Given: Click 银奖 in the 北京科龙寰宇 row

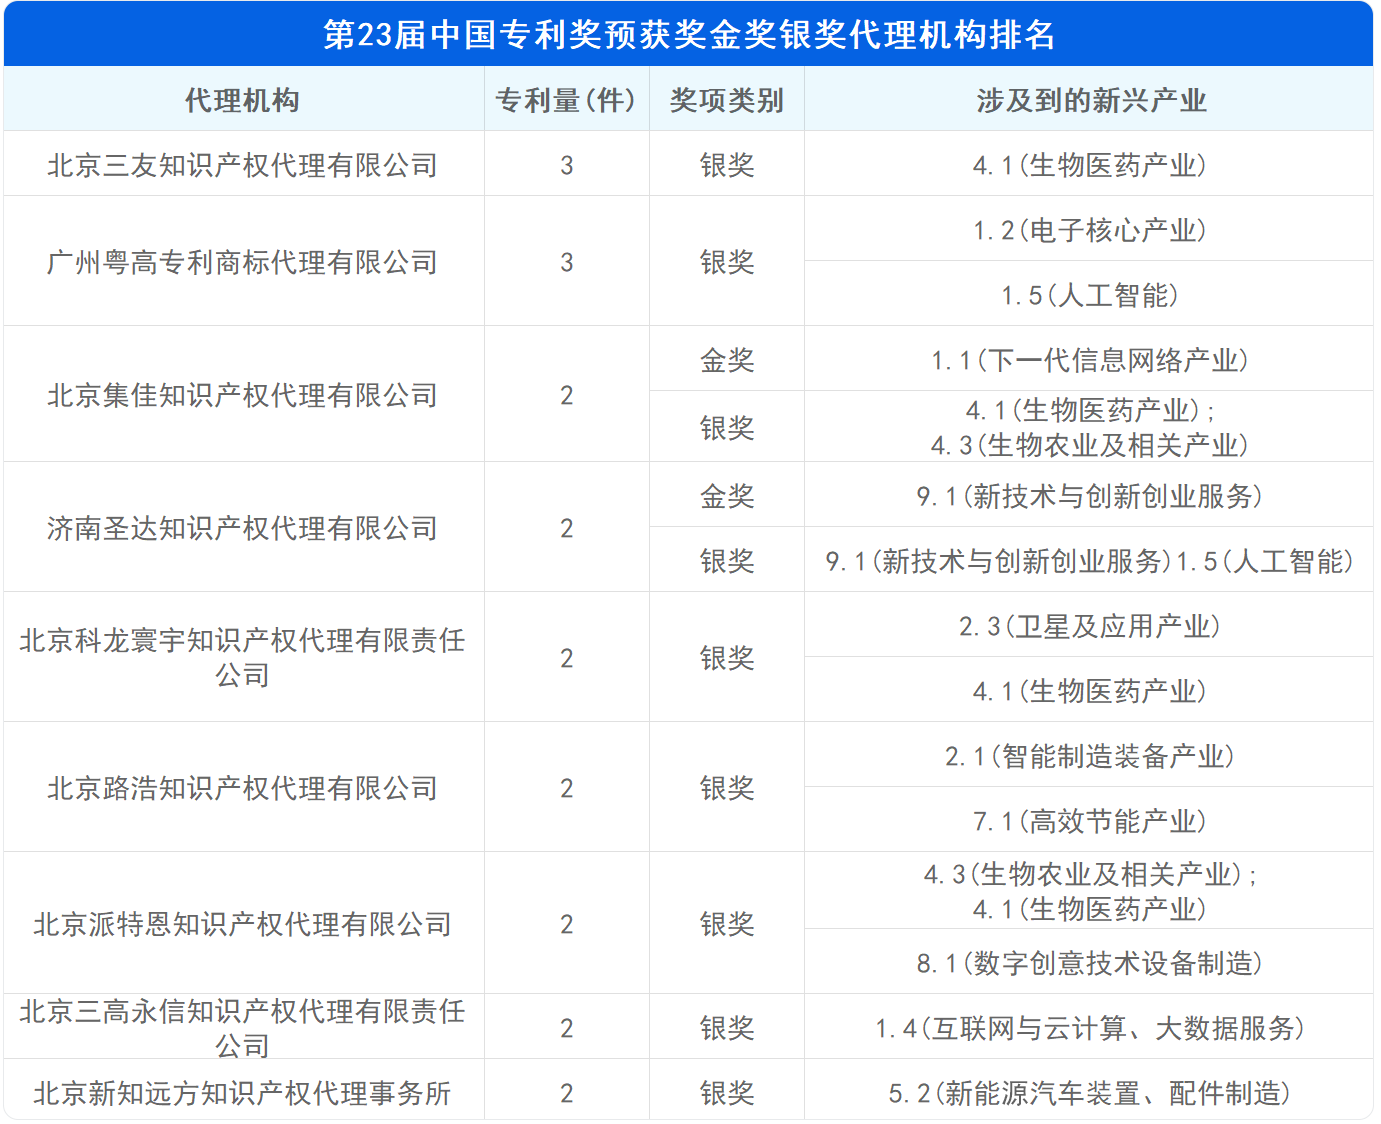Looking at the screenshot, I should tap(727, 657).
